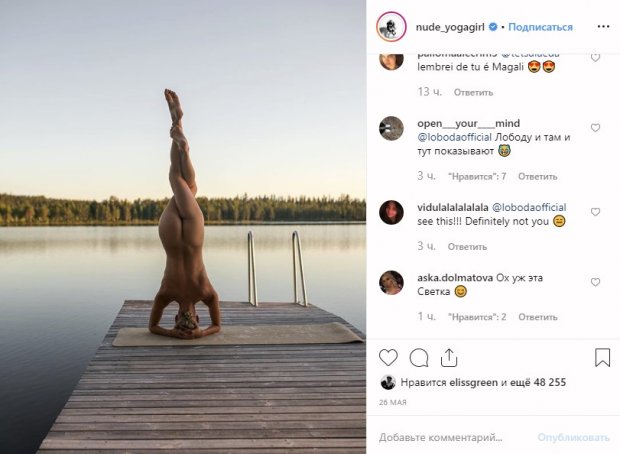Like the post with the heart icon
The image size is (620, 454).
coord(388,357)
